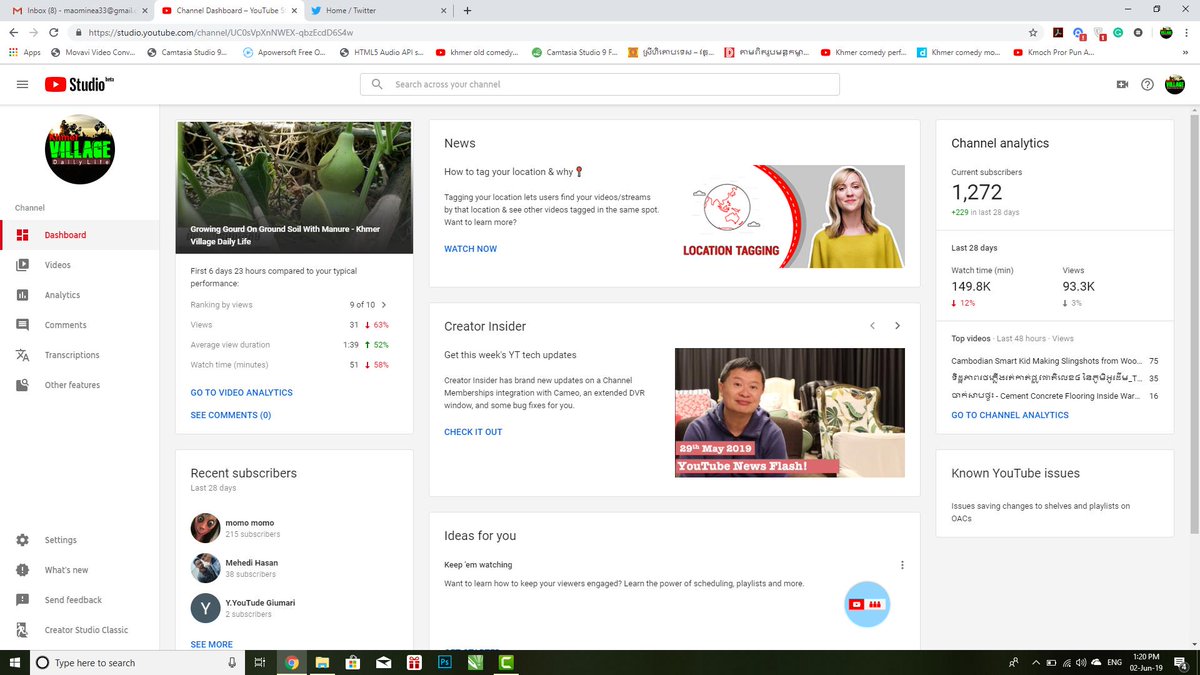Open the Camtasia taskbar icon
This screenshot has height=675, width=1200.
(506, 662)
